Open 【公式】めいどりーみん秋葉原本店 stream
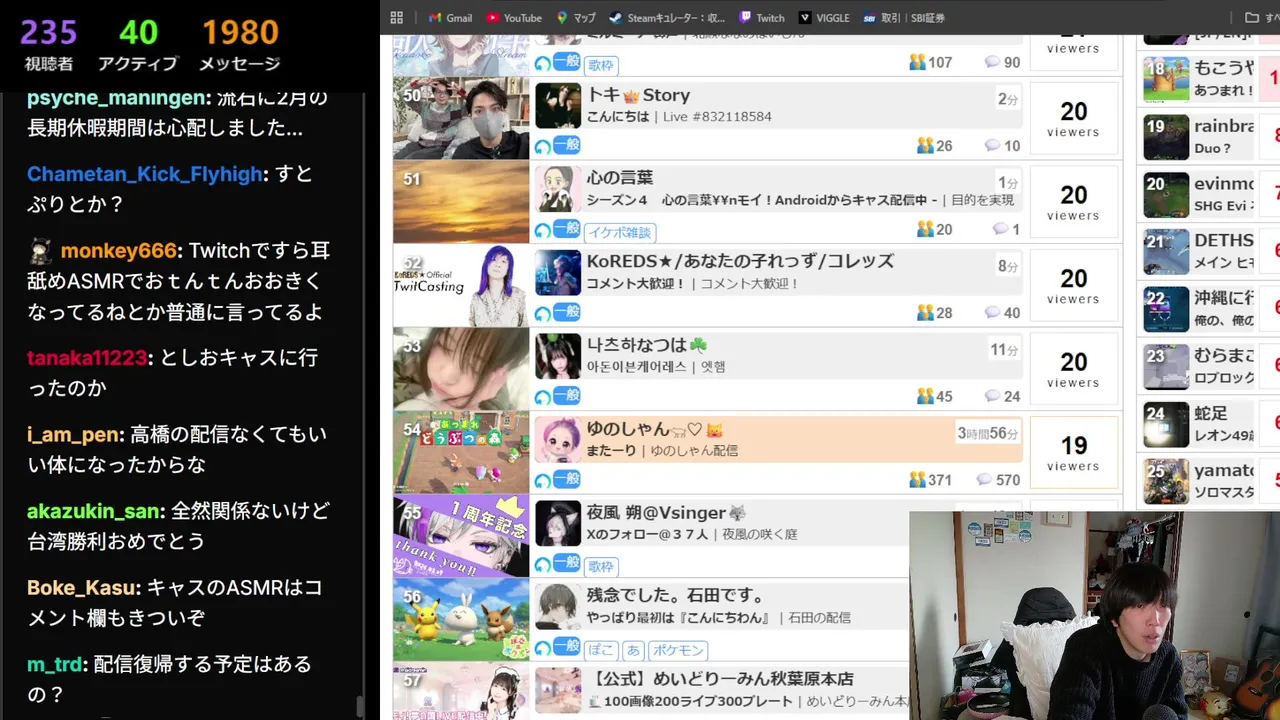 point(720,679)
